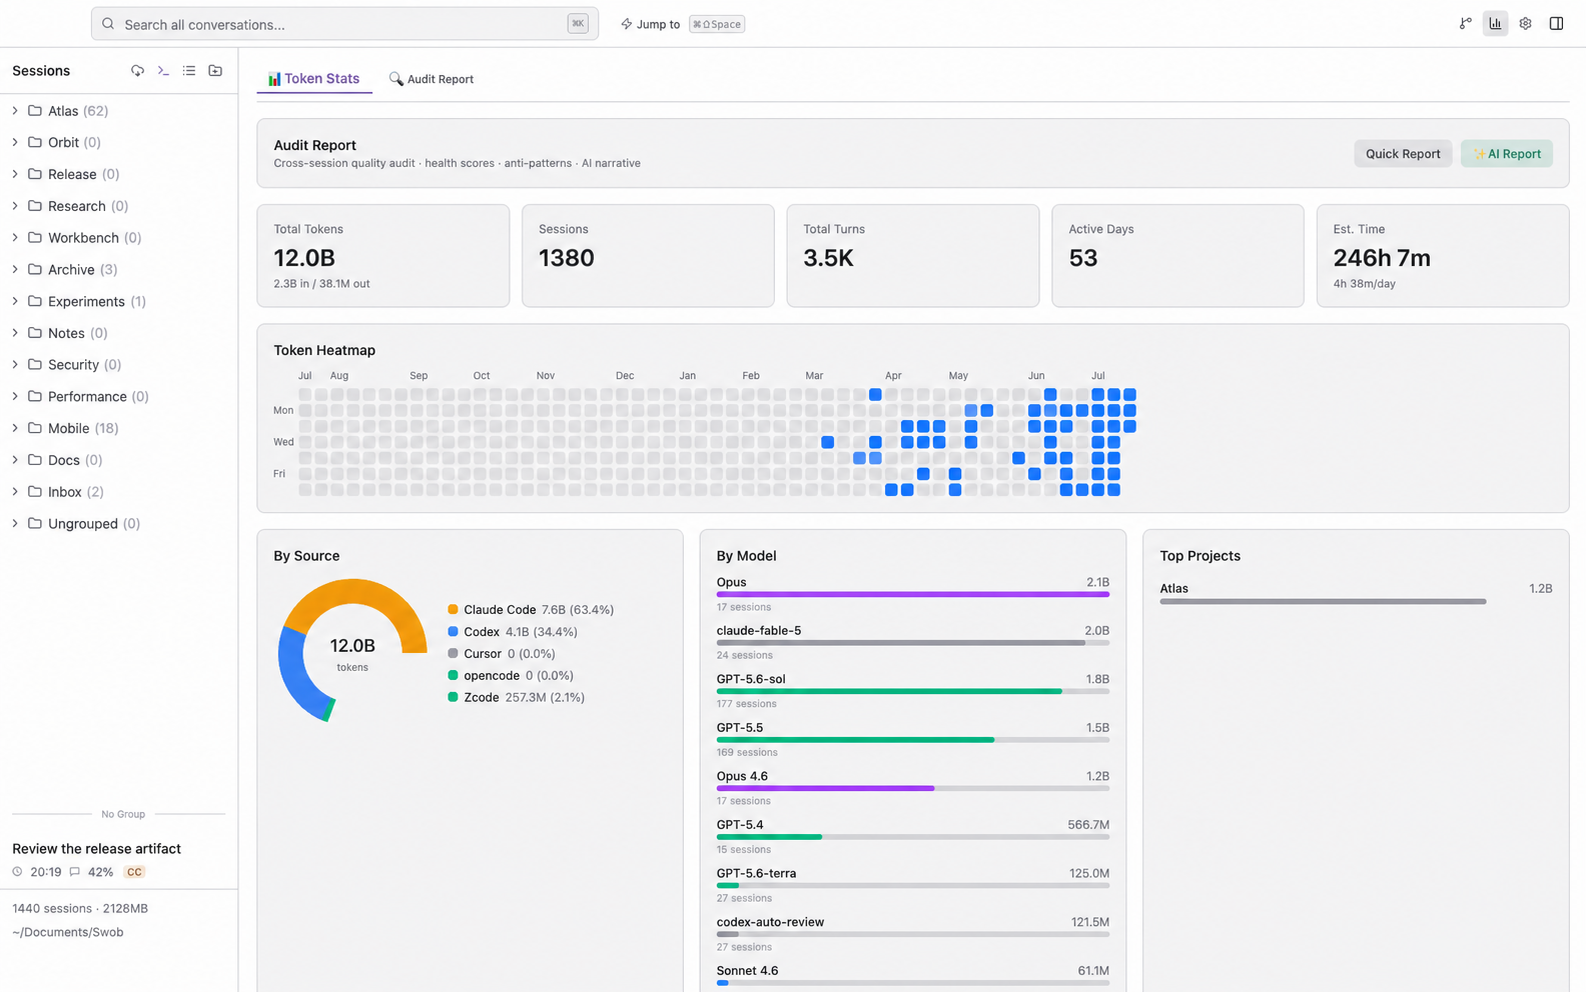Image resolution: width=1586 pixels, height=992 pixels.
Task: Click the new folder icon beside Sessions
Action: (215, 71)
